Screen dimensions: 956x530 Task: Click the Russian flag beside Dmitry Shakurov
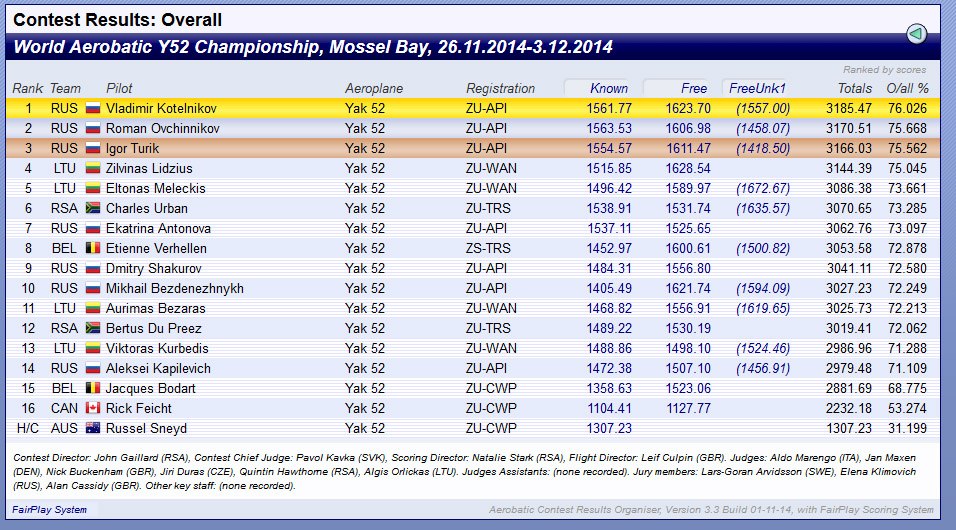click(93, 268)
